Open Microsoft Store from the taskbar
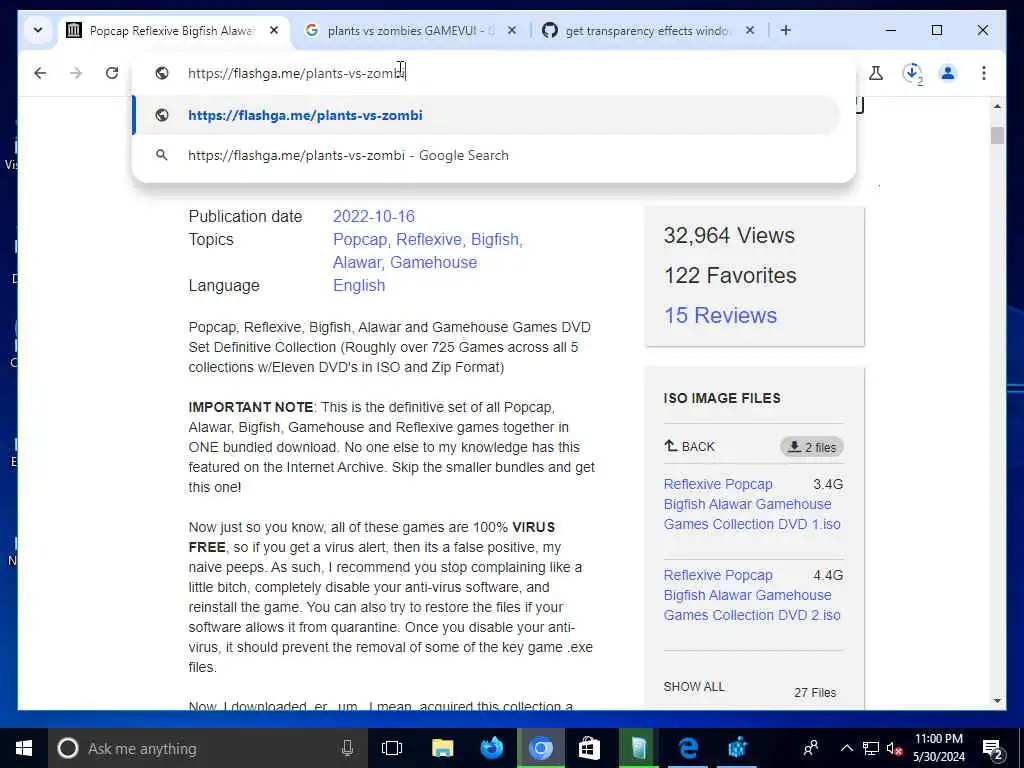The height and width of the screenshot is (768, 1024). tap(590, 748)
